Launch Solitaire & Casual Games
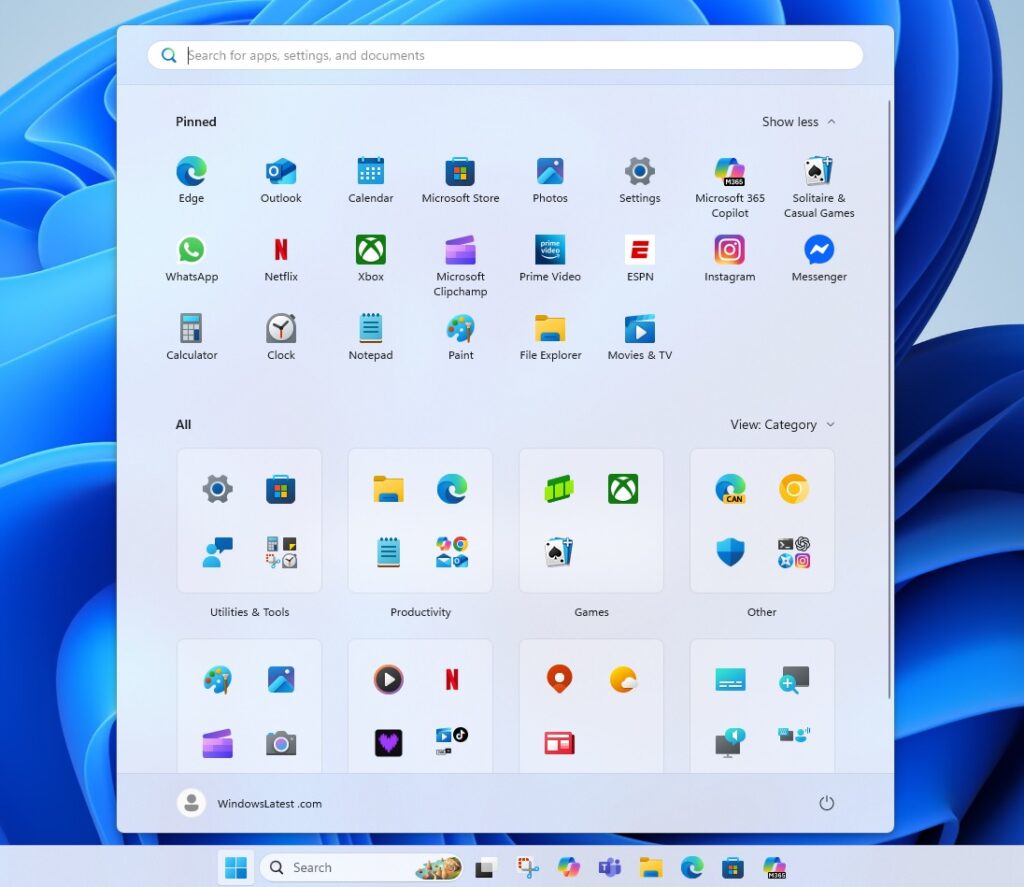This screenshot has width=1024, height=887. [x=818, y=170]
